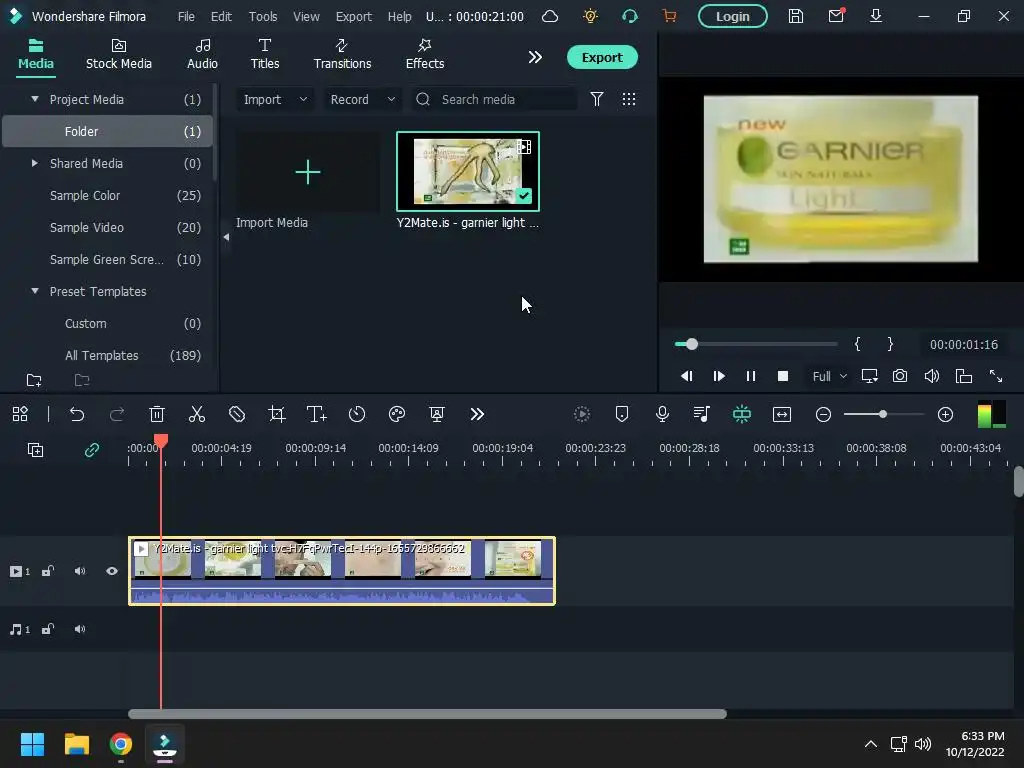
Task: Open the Color palette tool
Action: coord(397,414)
